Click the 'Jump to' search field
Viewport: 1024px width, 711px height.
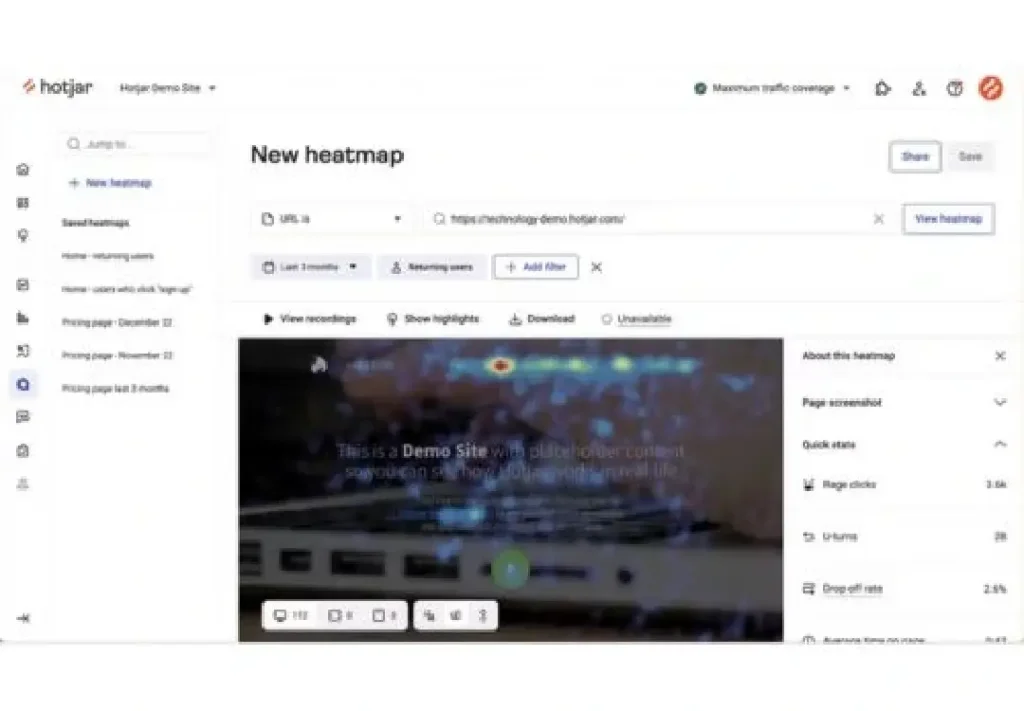135,144
